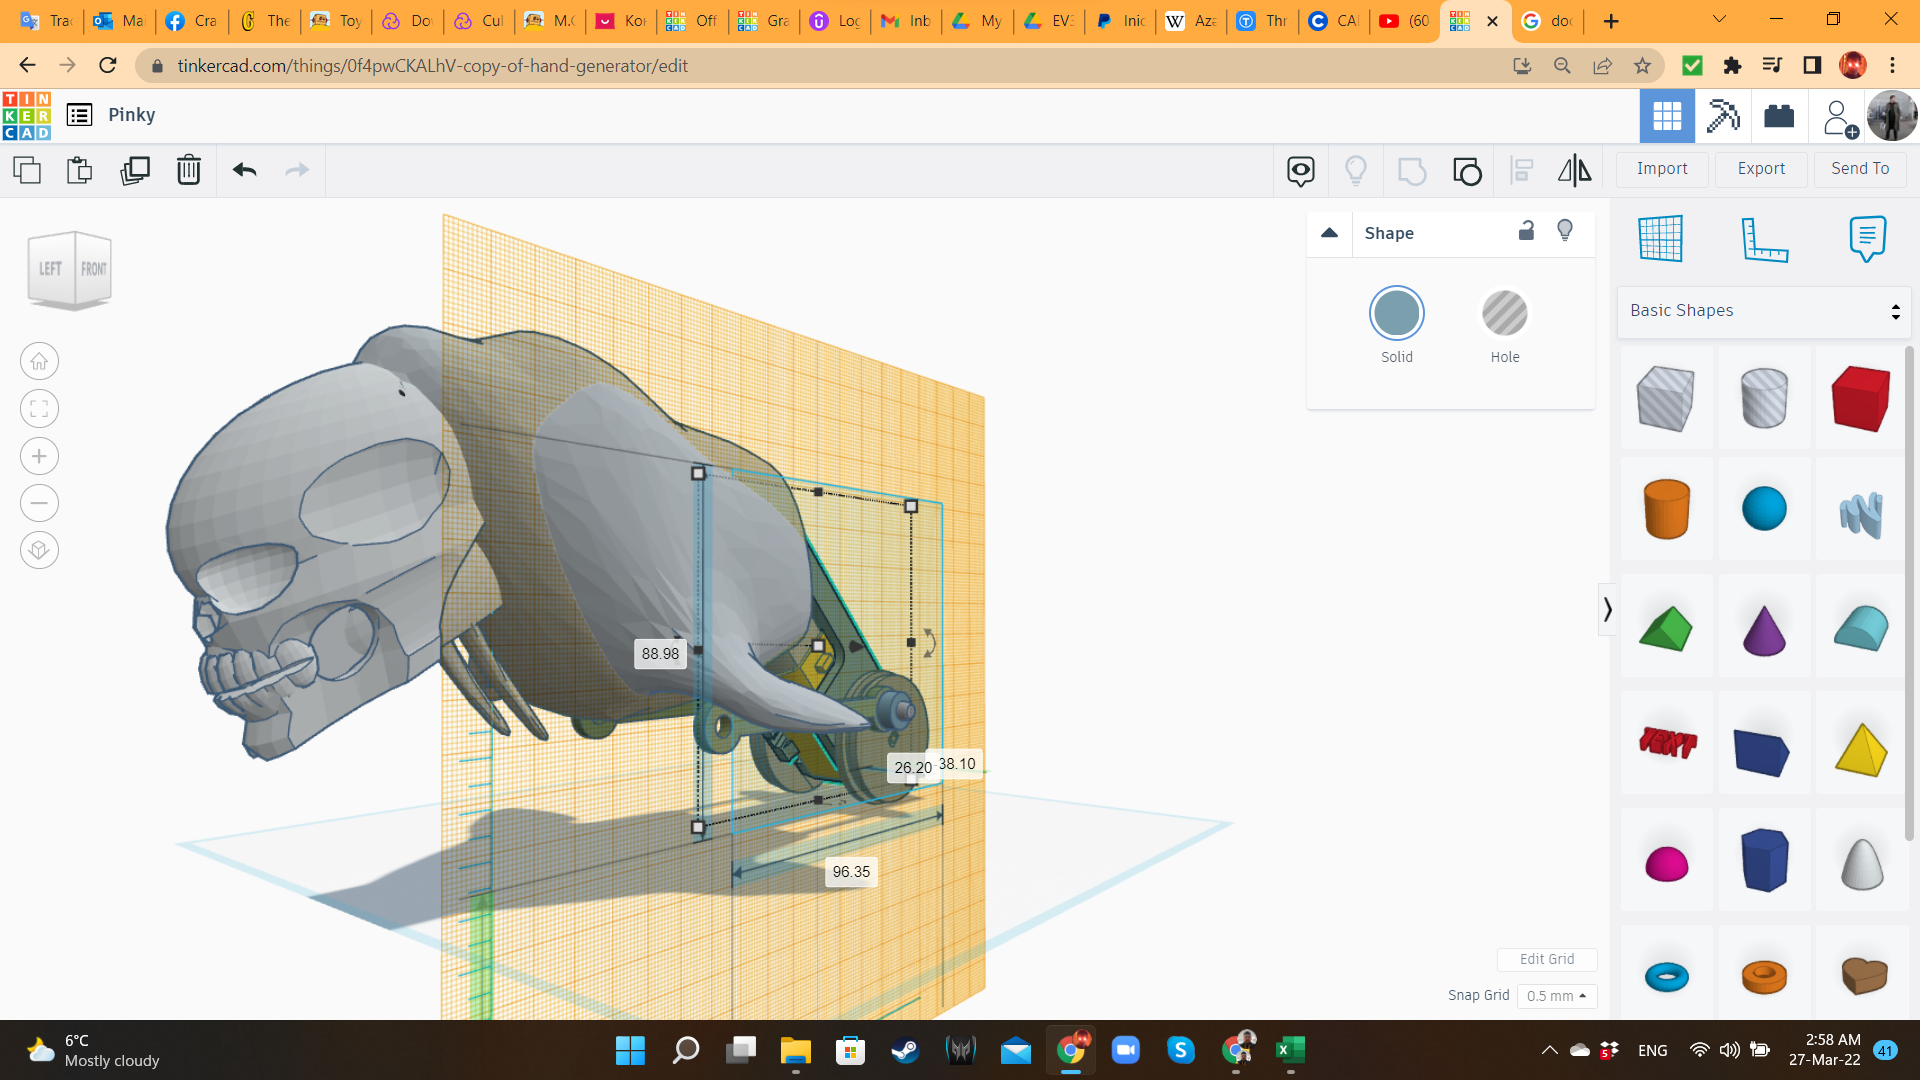
Task: Toggle shape visibility lightbulb in Shape panel
Action: (x=1565, y=232)
